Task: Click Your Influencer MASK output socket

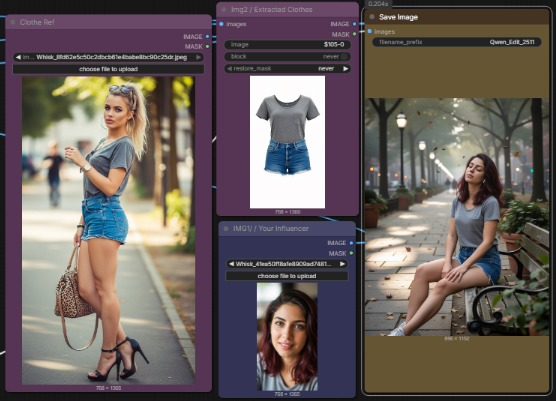Action: 351,253
